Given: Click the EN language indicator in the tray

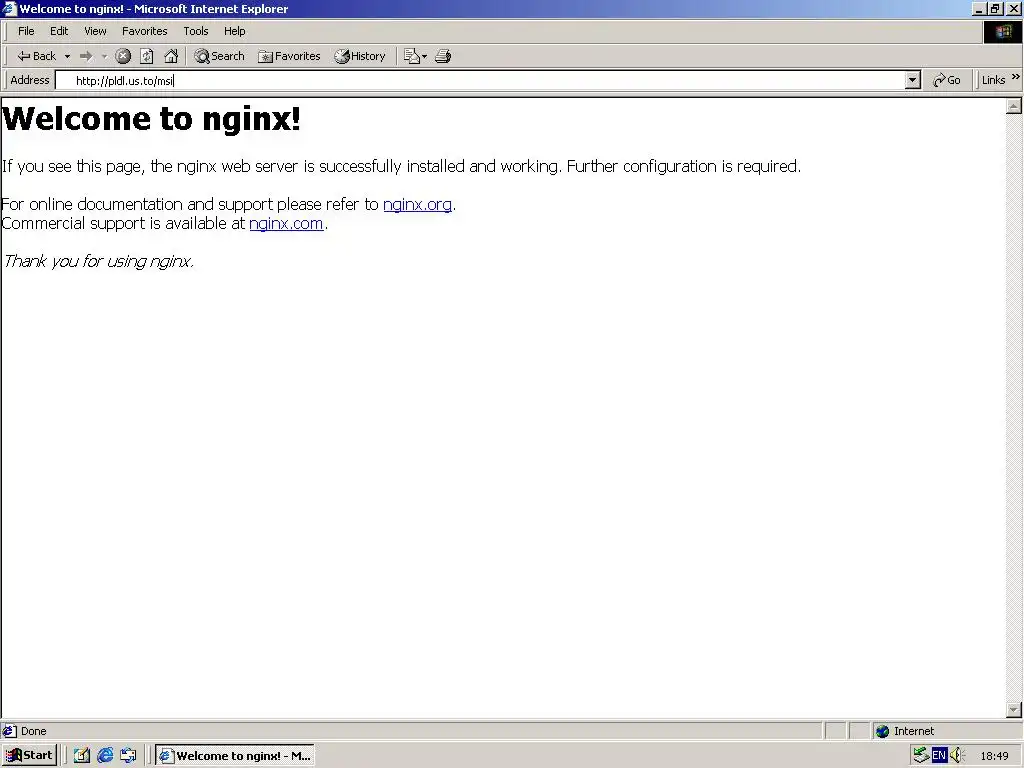Looking at the screenshot, I should 939,756.
